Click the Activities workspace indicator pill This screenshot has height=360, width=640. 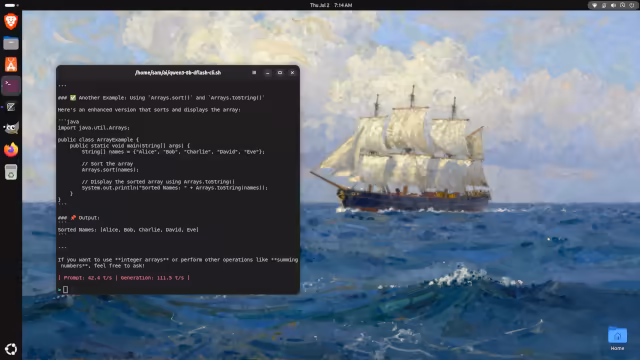click(x=11, y=5)
